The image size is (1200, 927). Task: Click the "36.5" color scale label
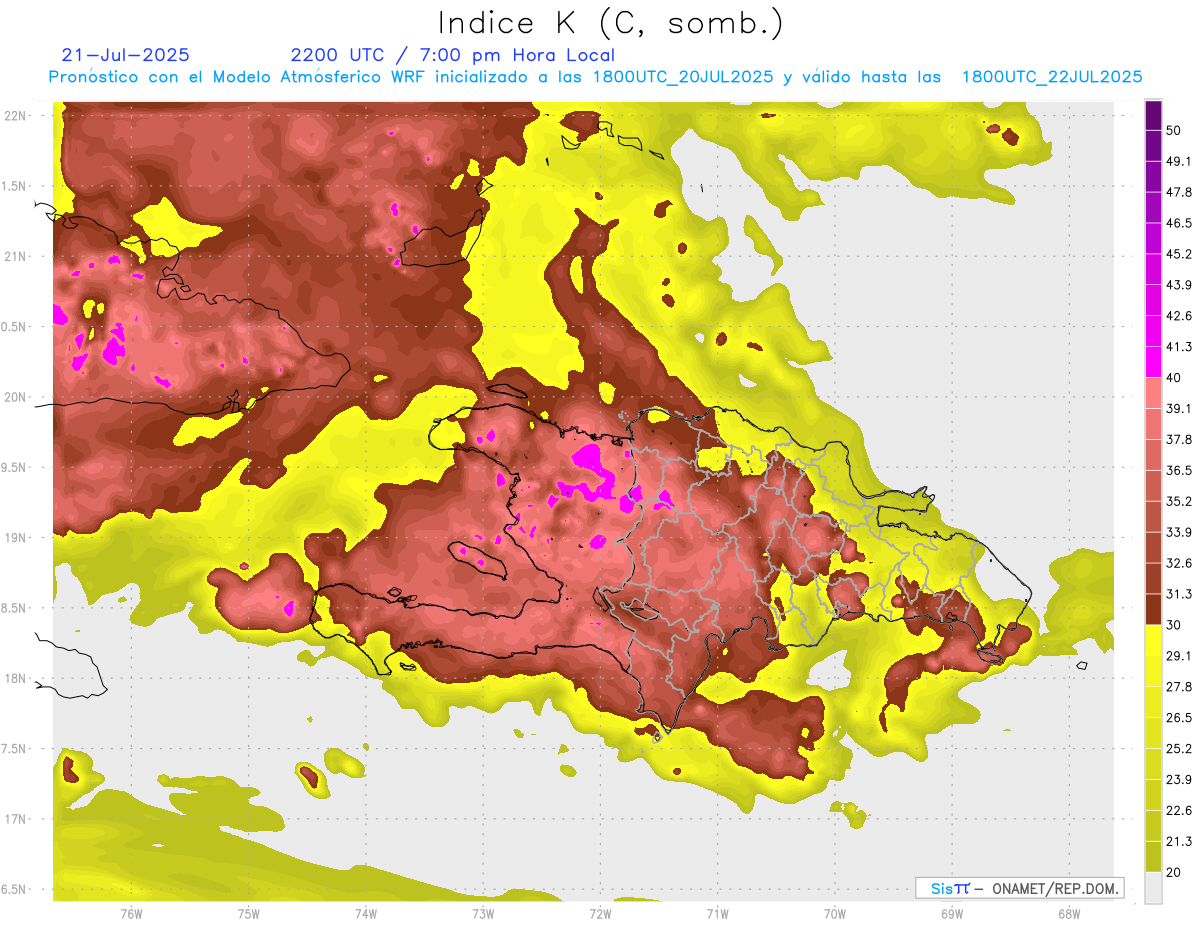coord(1179,470)
